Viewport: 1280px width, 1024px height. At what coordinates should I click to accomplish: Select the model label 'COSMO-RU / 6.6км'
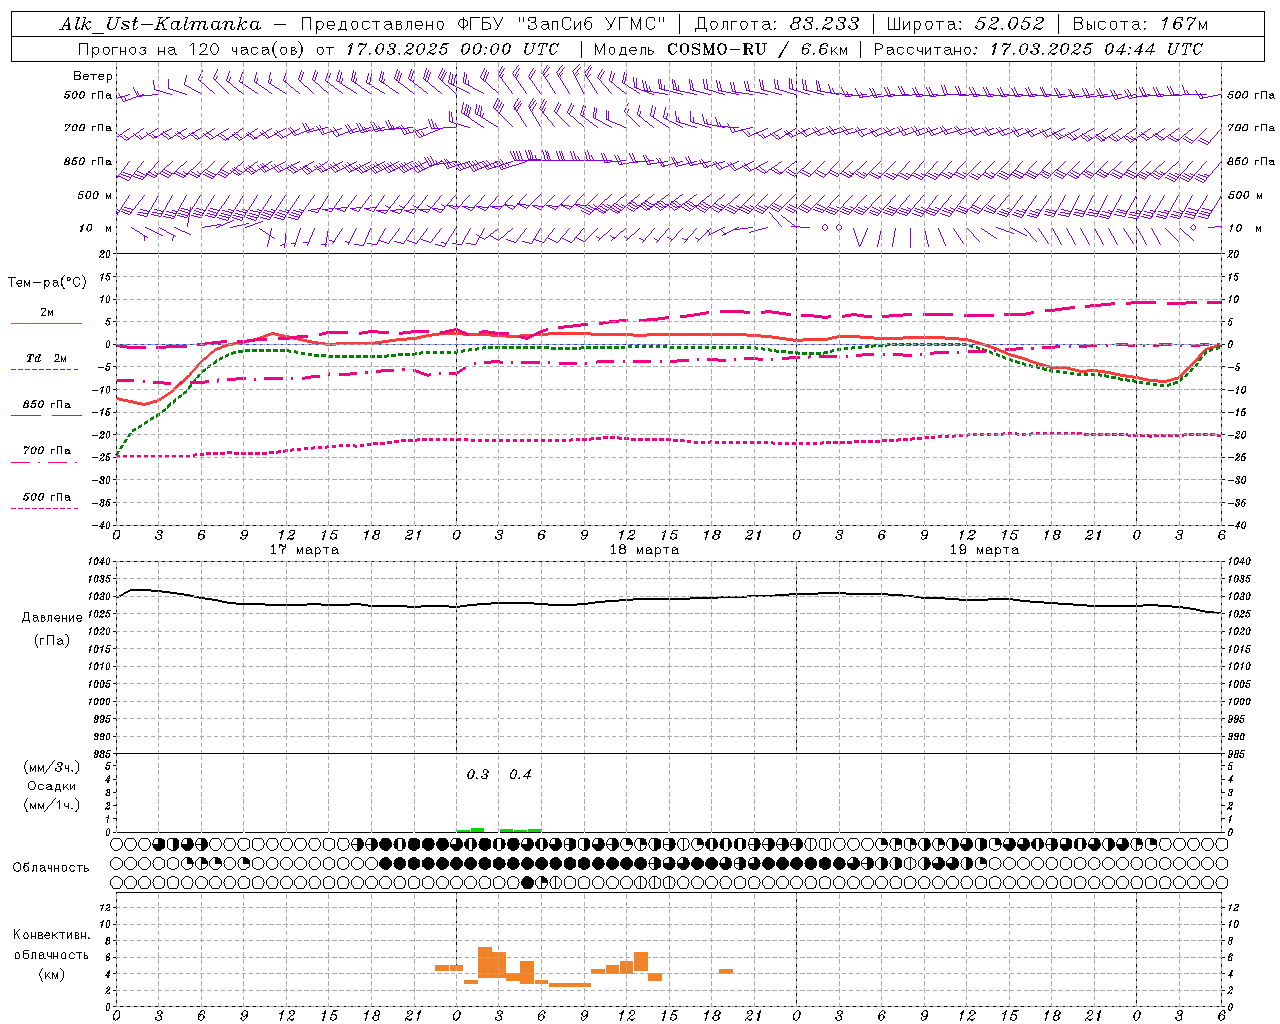tap(758, 49)
